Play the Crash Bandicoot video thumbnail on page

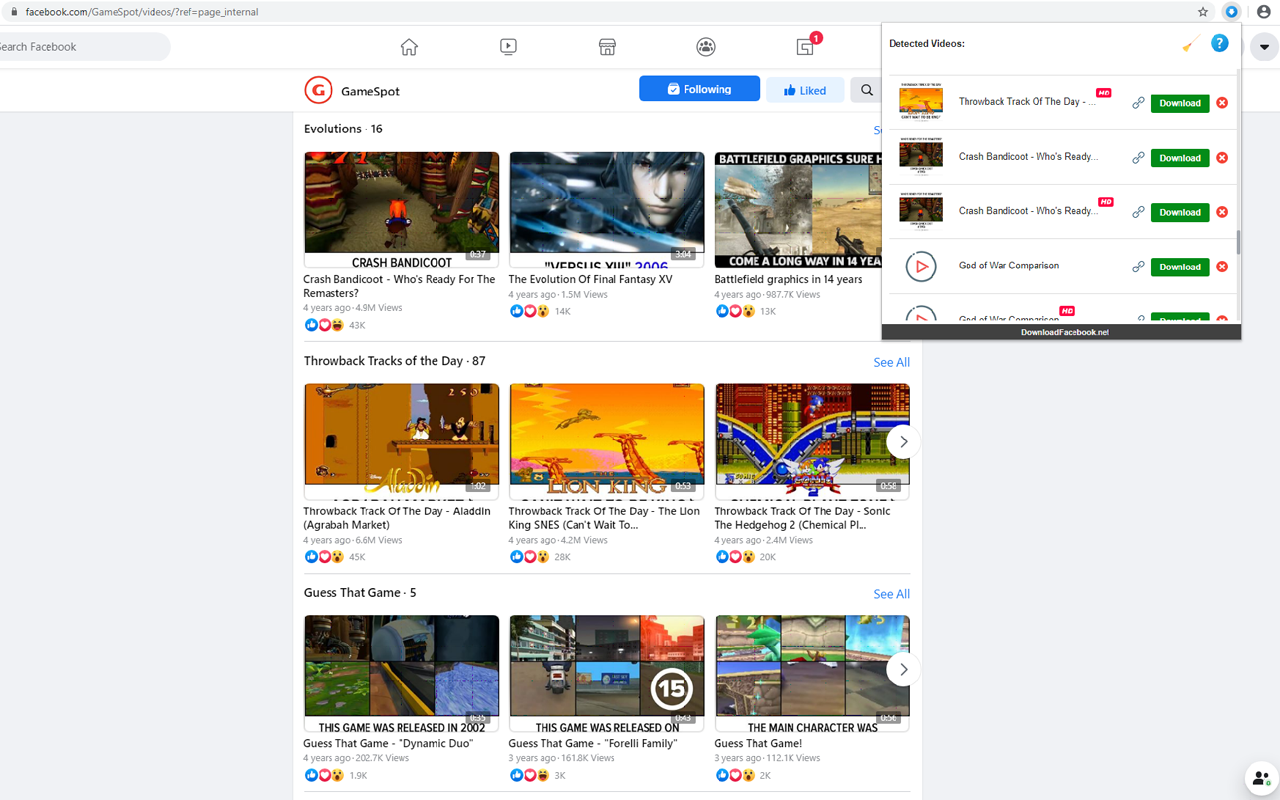click(401, 210)
